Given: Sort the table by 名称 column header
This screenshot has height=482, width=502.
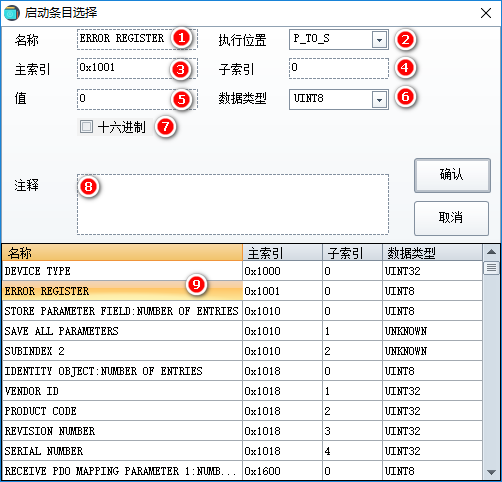Looking at the screenshot, I should [x=122, y=253].
